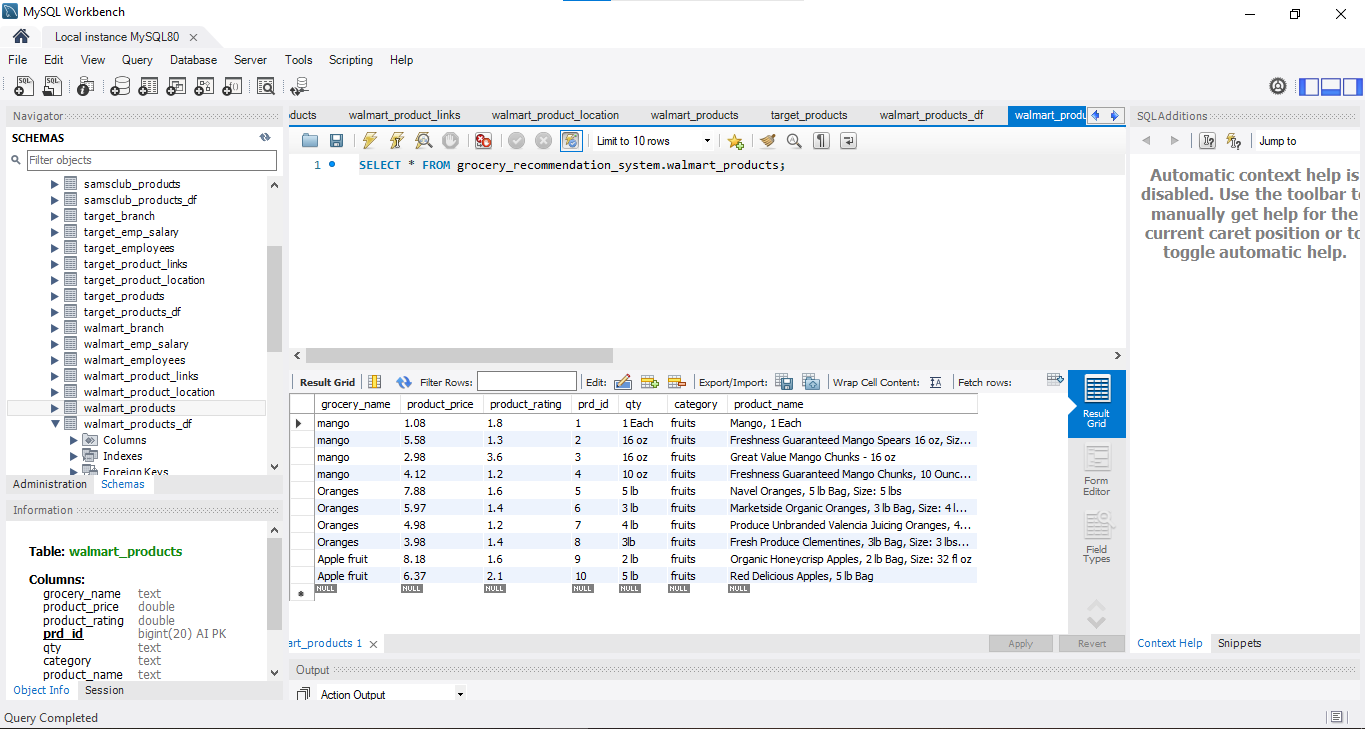Viewport: 1365px width, 729px height.
Task: Collapse the walmart_products_df table node
Action: [57, 424]
